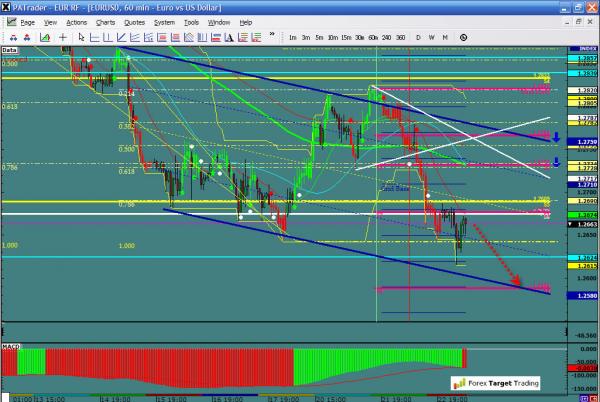The image size is (600, 402).
Task: Open the Tools menu
Action: pos(190,21)
